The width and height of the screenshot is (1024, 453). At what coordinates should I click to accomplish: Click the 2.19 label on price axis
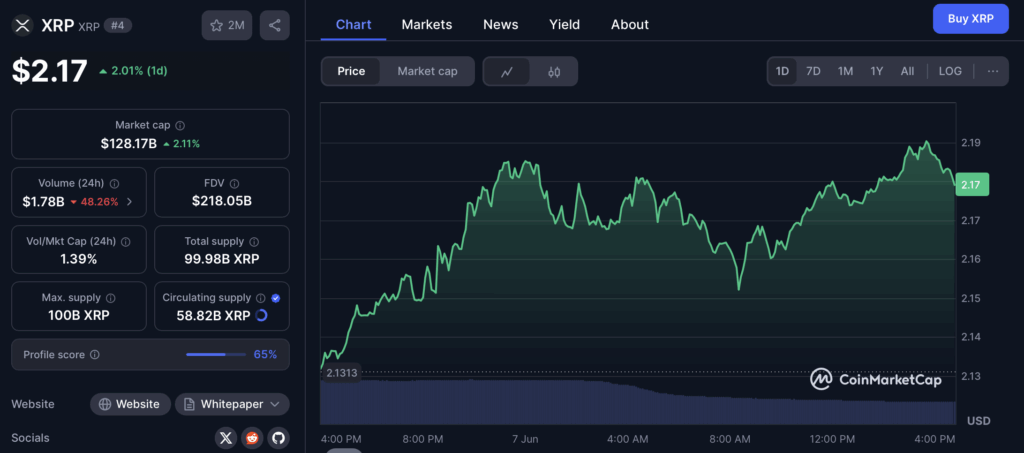click(x=970, y=142)
